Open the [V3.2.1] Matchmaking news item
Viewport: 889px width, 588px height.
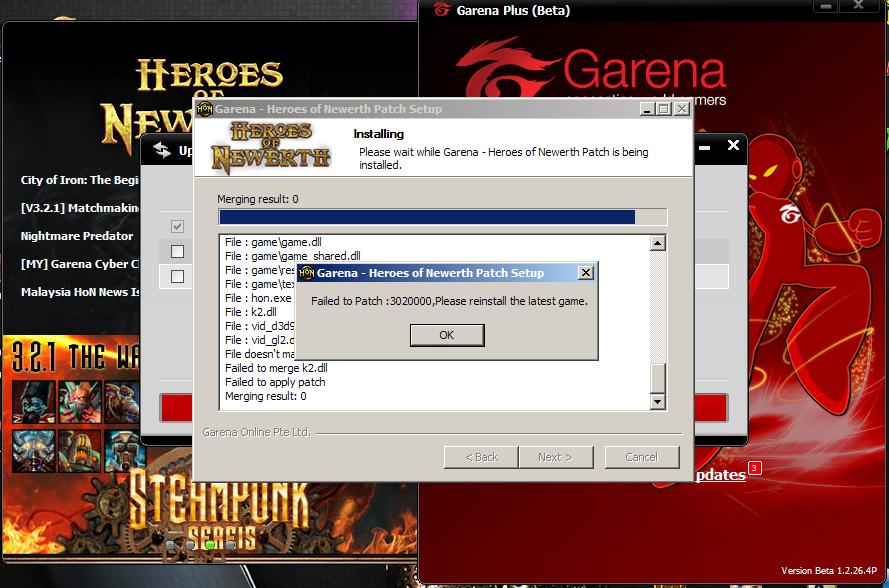[x=80, y=208]
